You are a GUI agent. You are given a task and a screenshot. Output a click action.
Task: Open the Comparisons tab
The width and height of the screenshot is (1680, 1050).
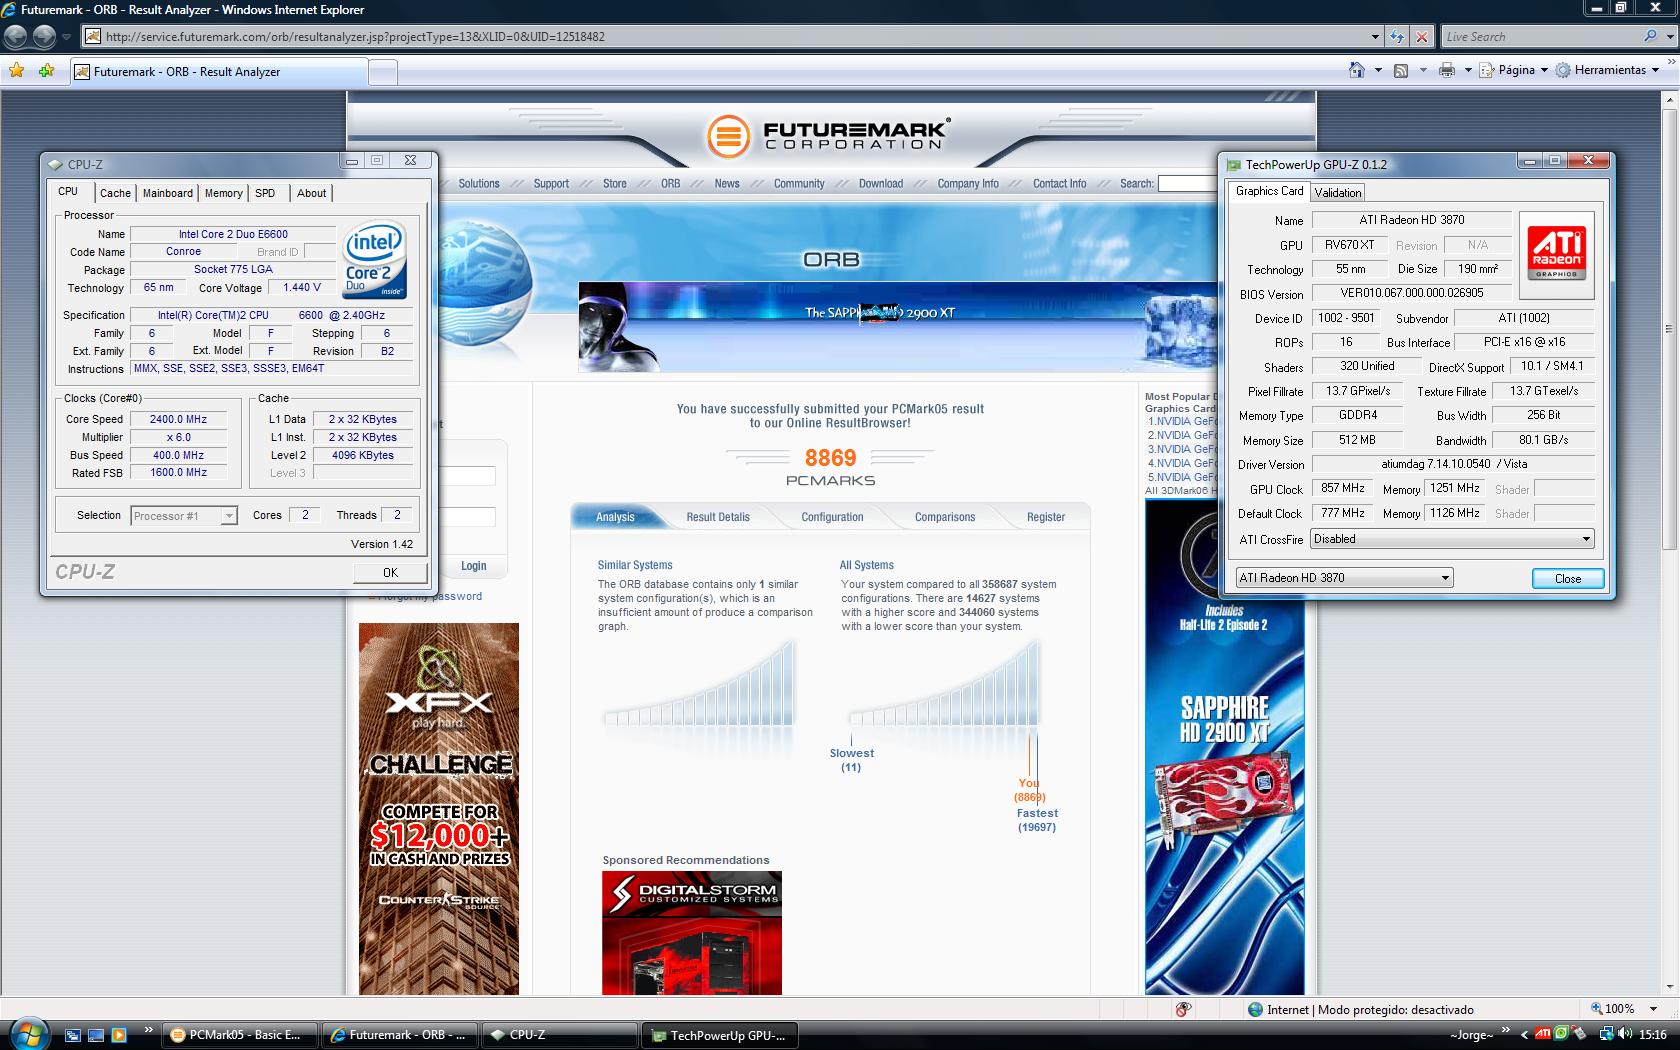pos(945,517)
